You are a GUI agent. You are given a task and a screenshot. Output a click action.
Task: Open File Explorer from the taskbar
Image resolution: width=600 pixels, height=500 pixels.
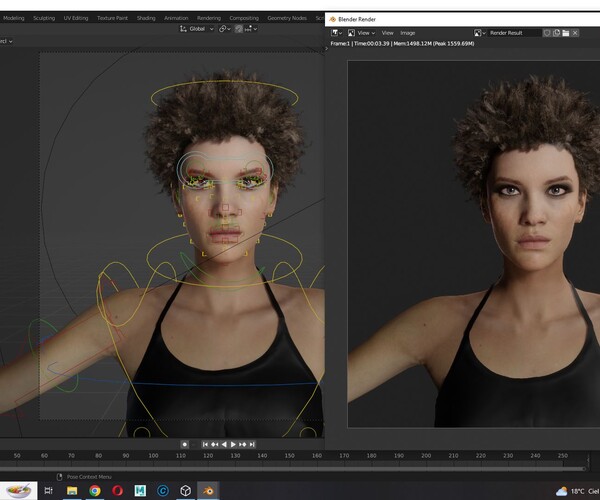(72, 490)
